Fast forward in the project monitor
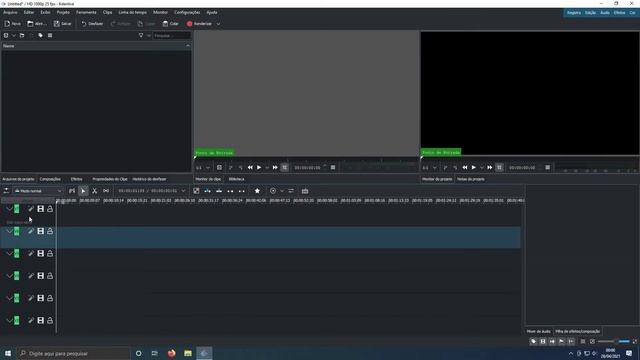 pyautogui.click(x=489, y=167)
